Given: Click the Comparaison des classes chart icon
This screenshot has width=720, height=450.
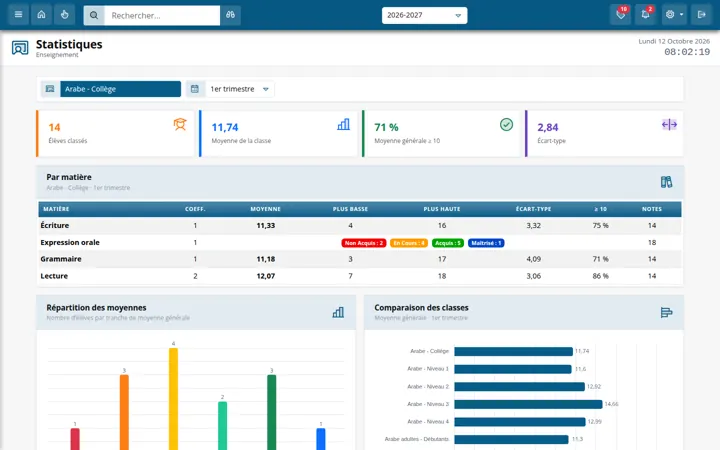Looking at the screenshot, I should 666,312.
